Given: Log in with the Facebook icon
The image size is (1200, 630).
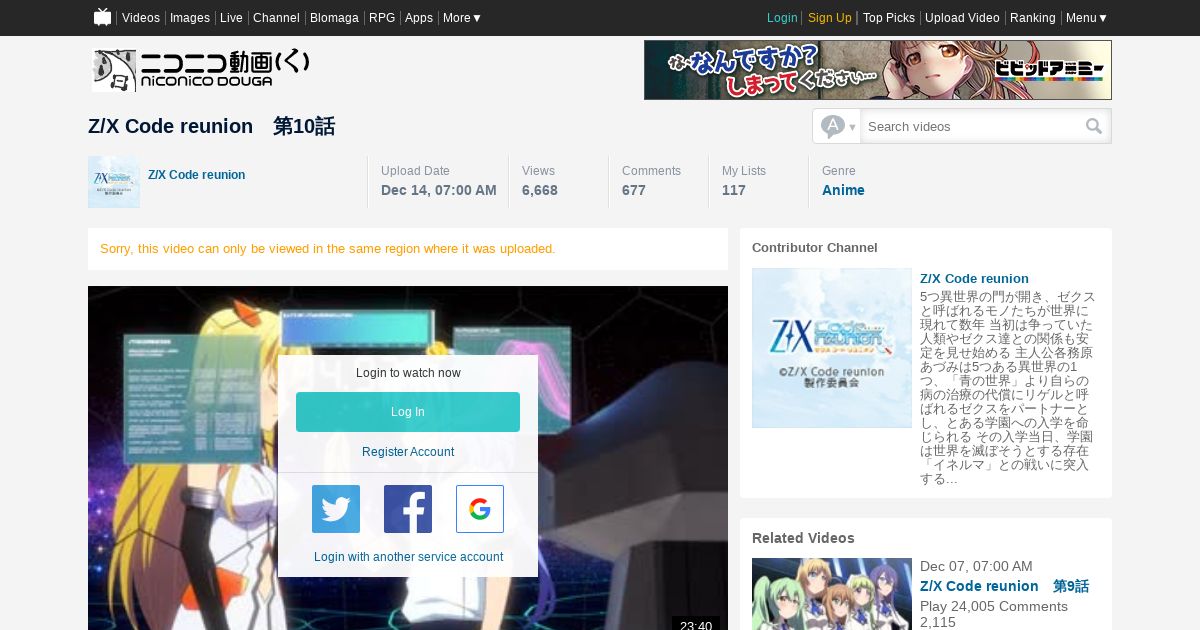Looking at the screenshot, I should [x=408, y=509].
